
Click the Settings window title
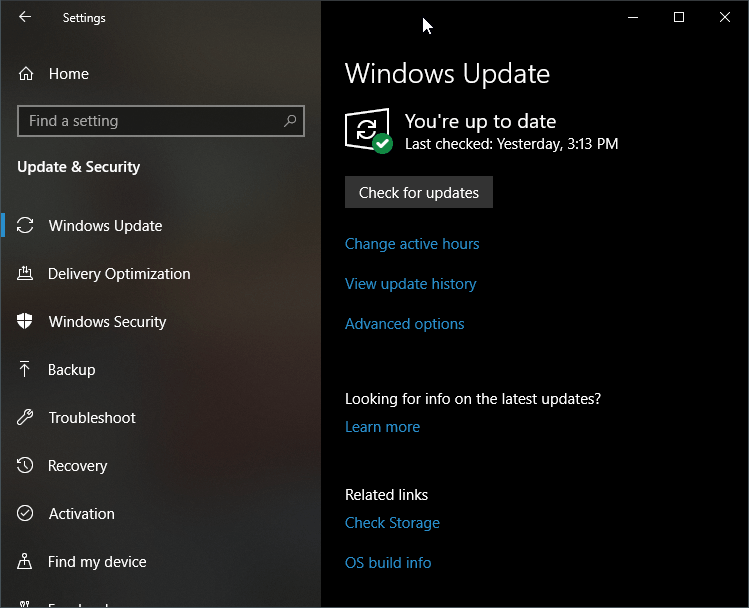click(x=84, y=18)
